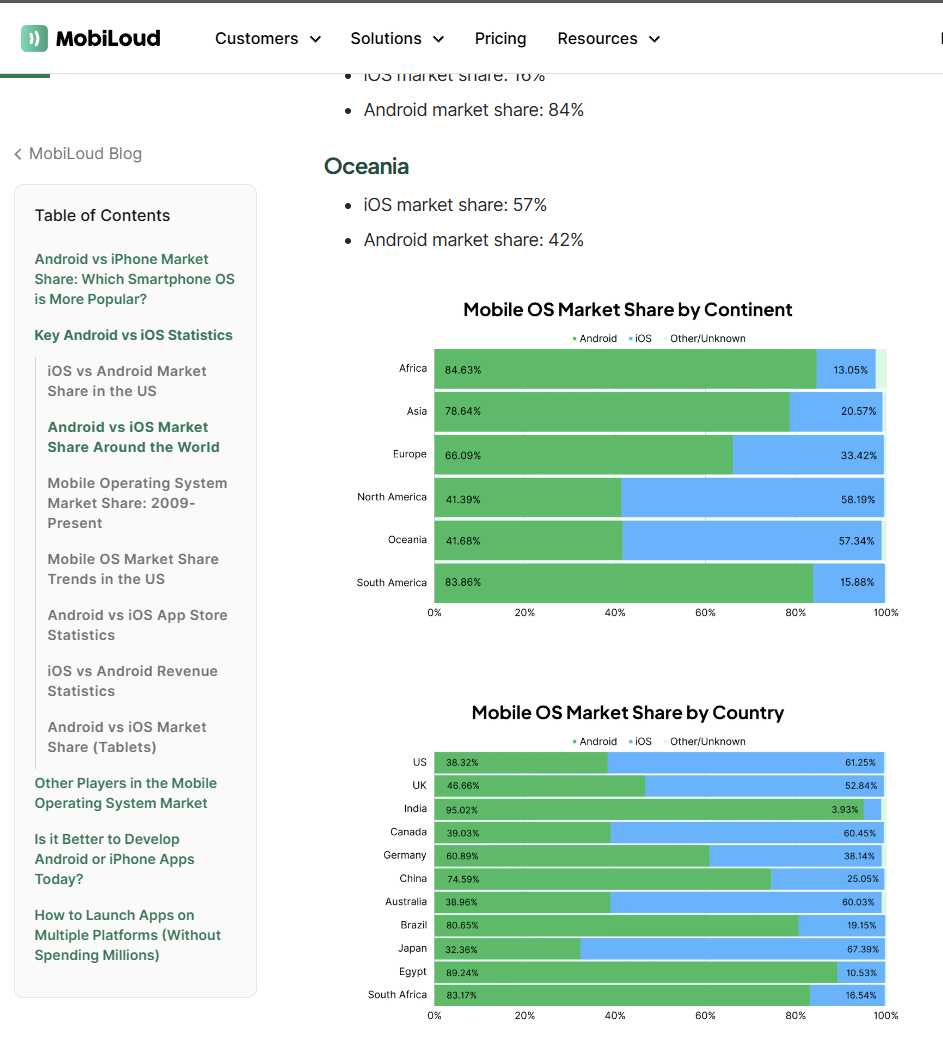Click the UK Android bar 46.66%
Screen dimensions: 943x1042
(540, 786)
